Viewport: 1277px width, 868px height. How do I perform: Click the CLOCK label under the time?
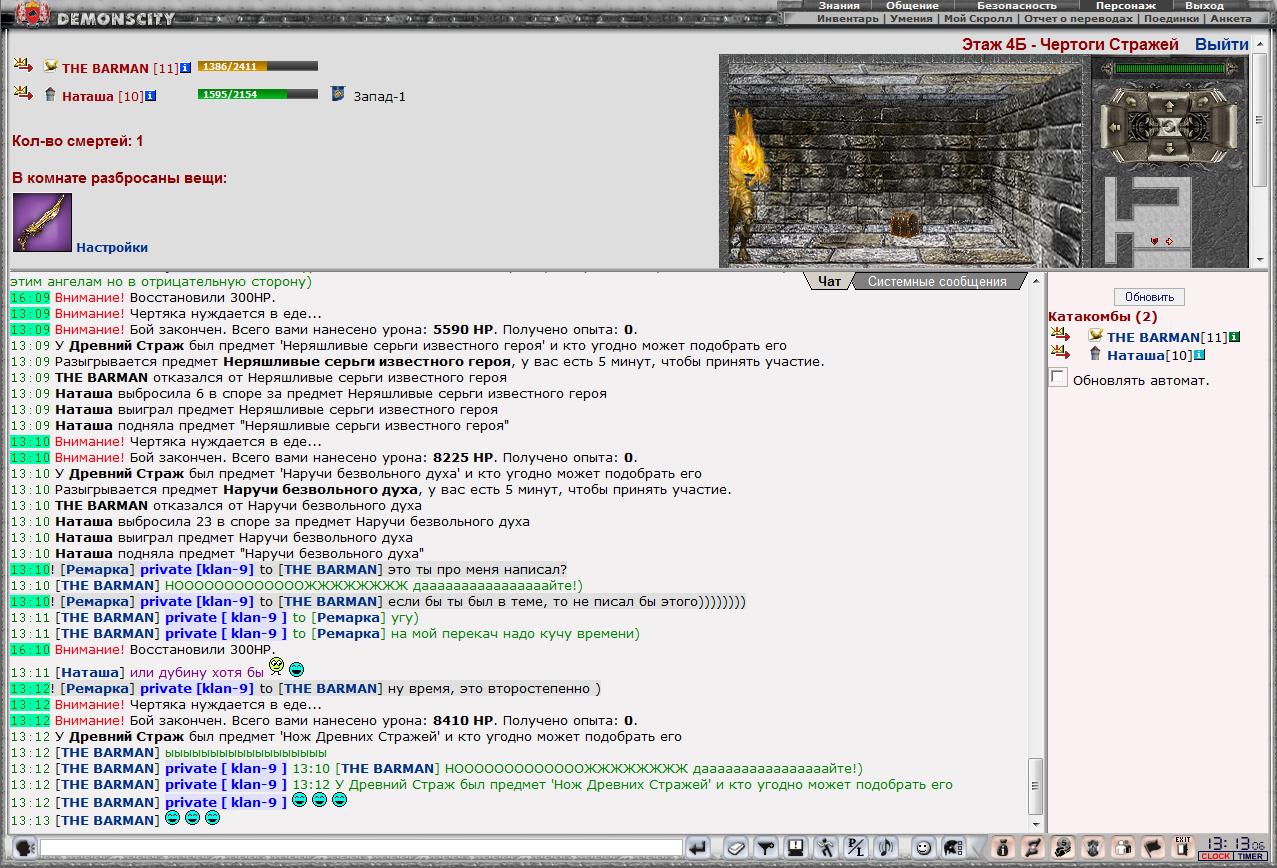pos(1215,856)
